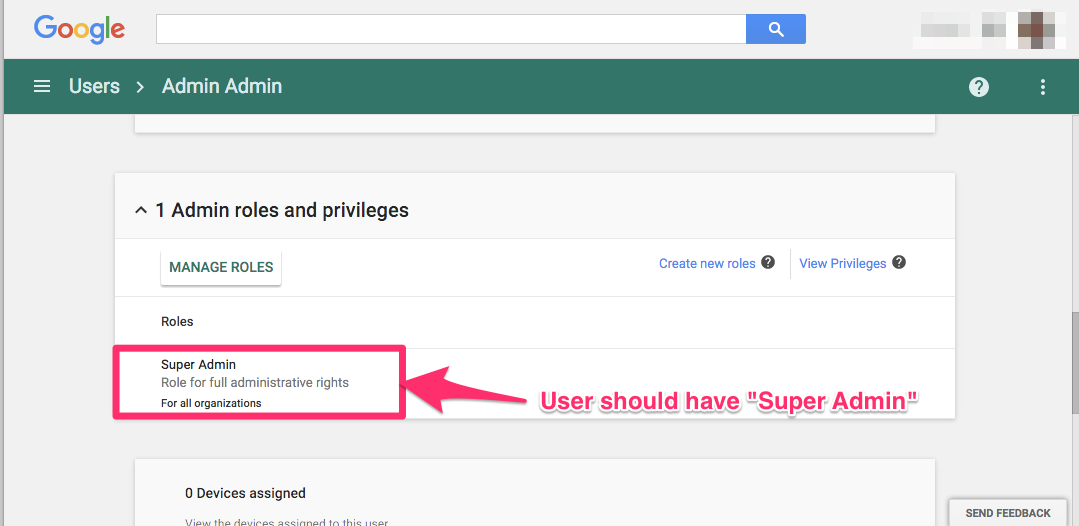Click 'Role for full administrative rights' text
Screen dimensions: 1079x526
pyautogui.click(x=255, y=382)
